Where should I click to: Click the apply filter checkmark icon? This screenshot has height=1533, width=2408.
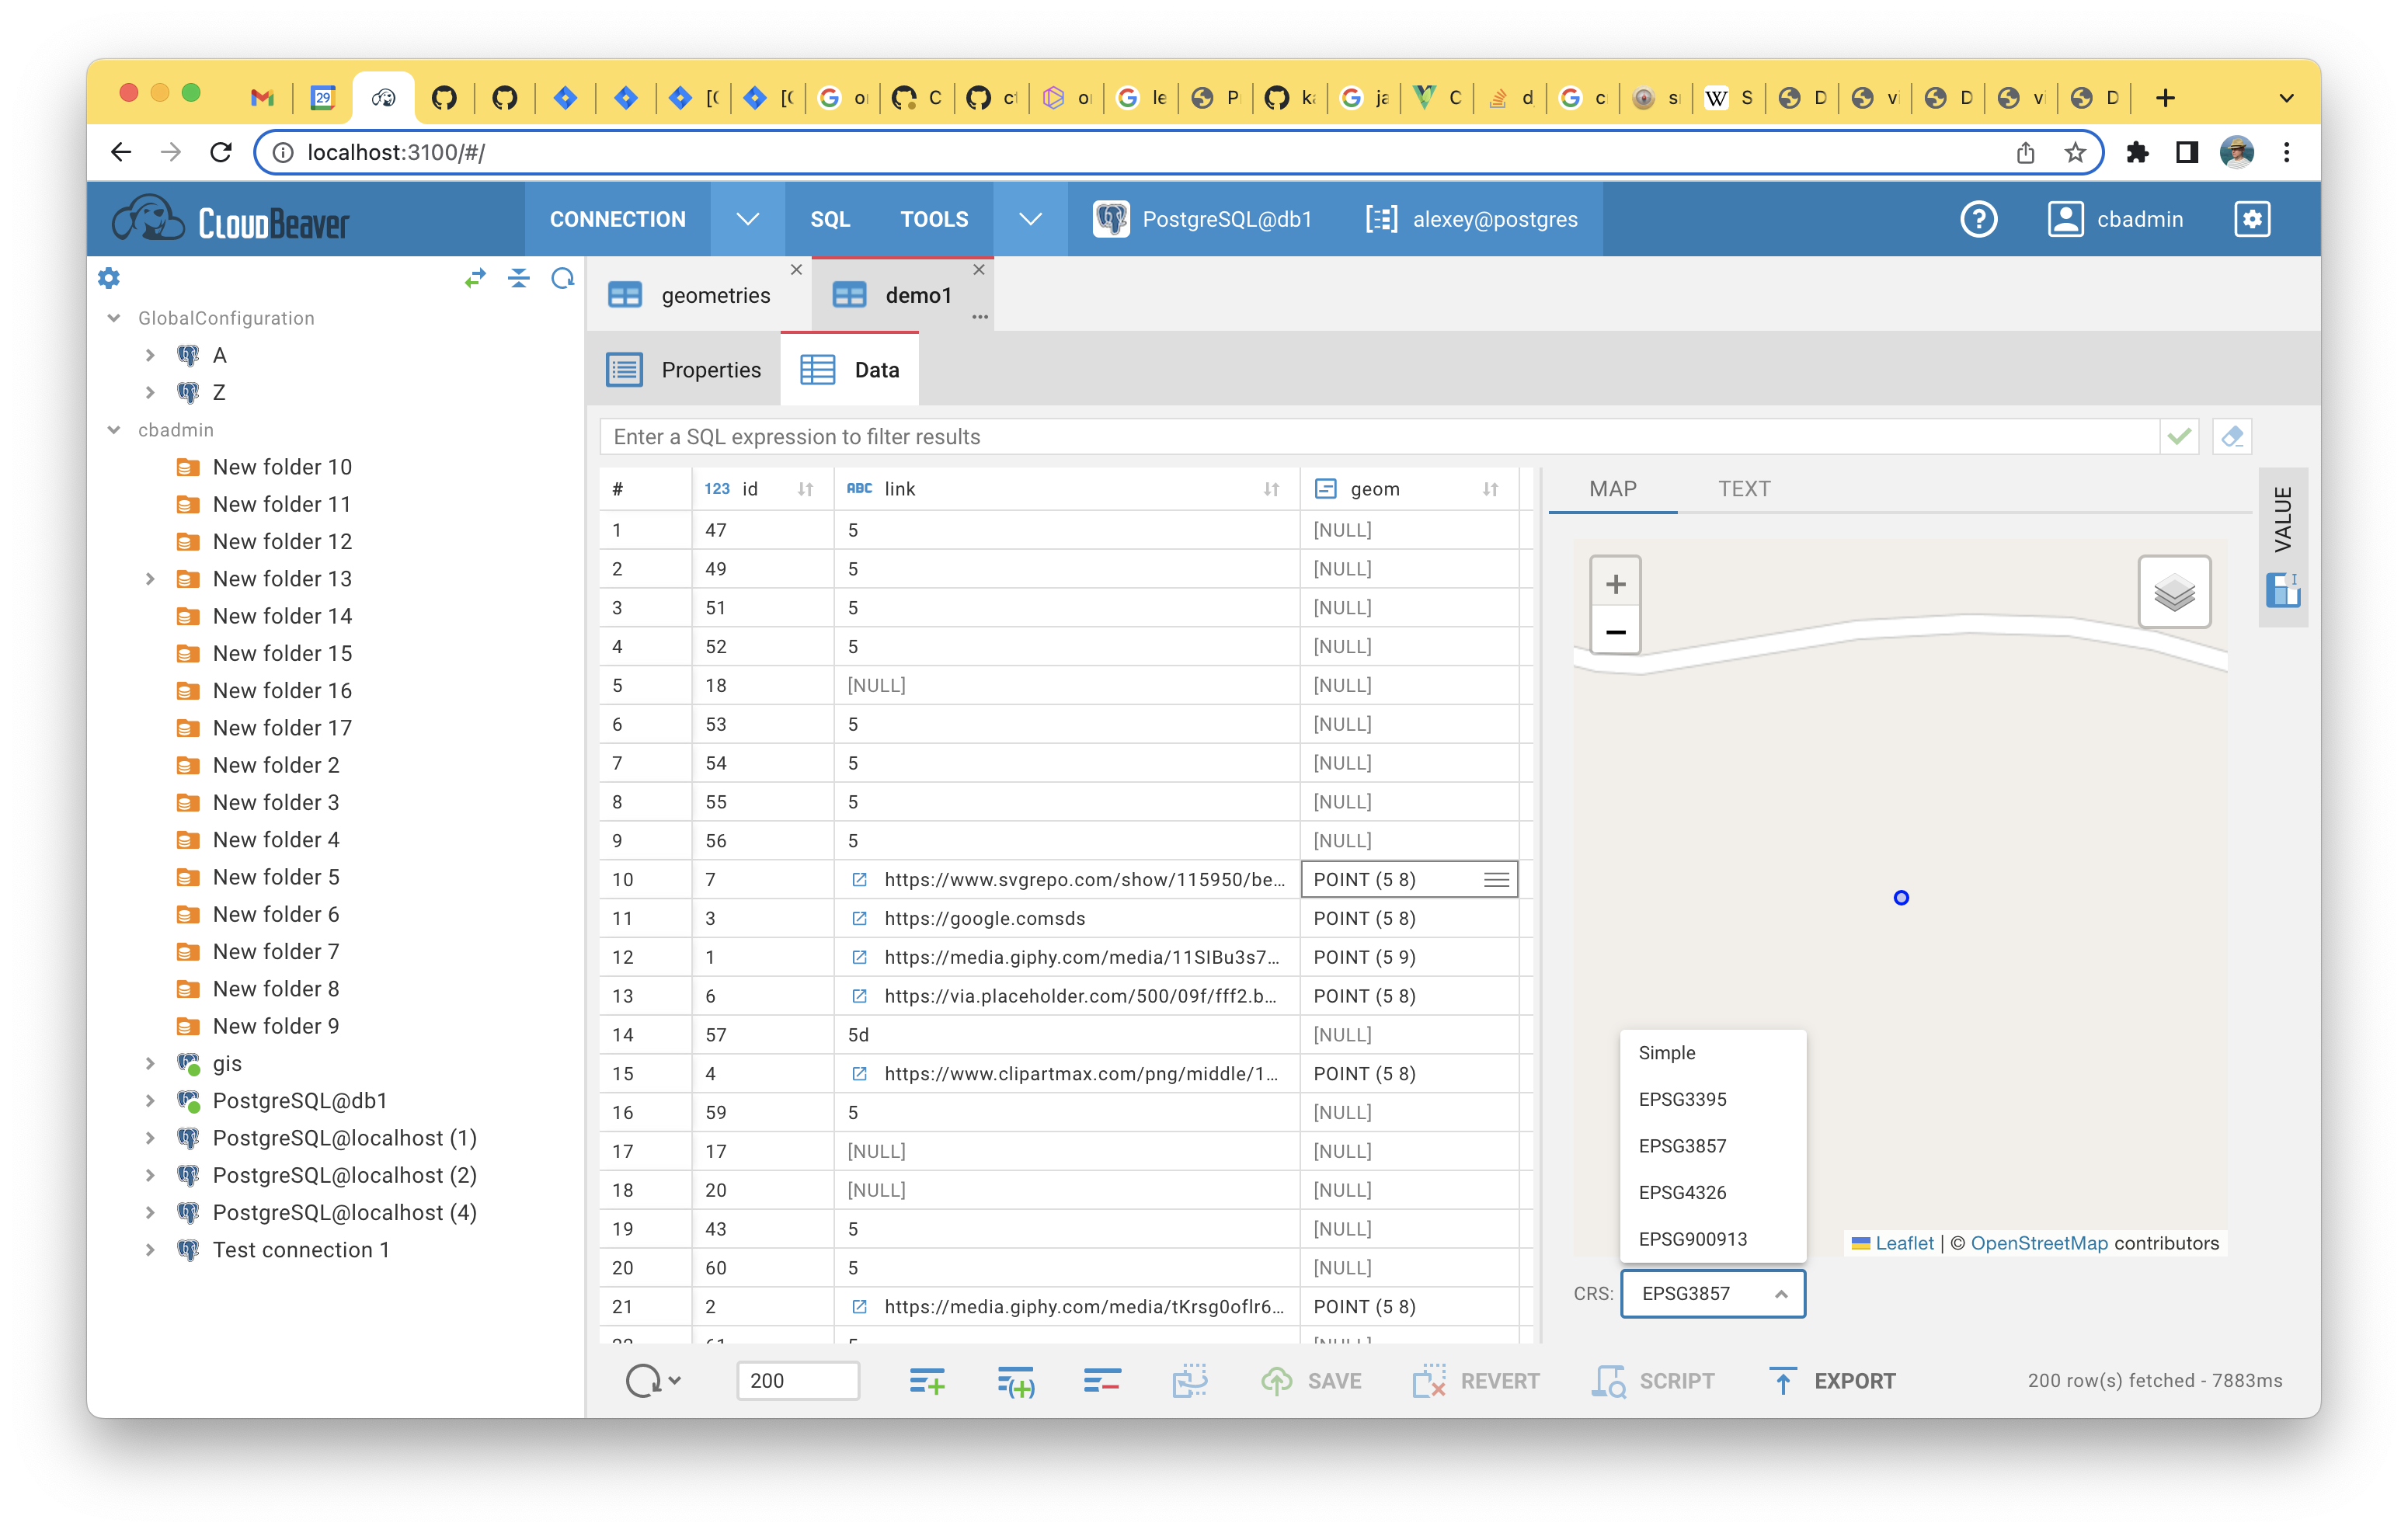2179,436
